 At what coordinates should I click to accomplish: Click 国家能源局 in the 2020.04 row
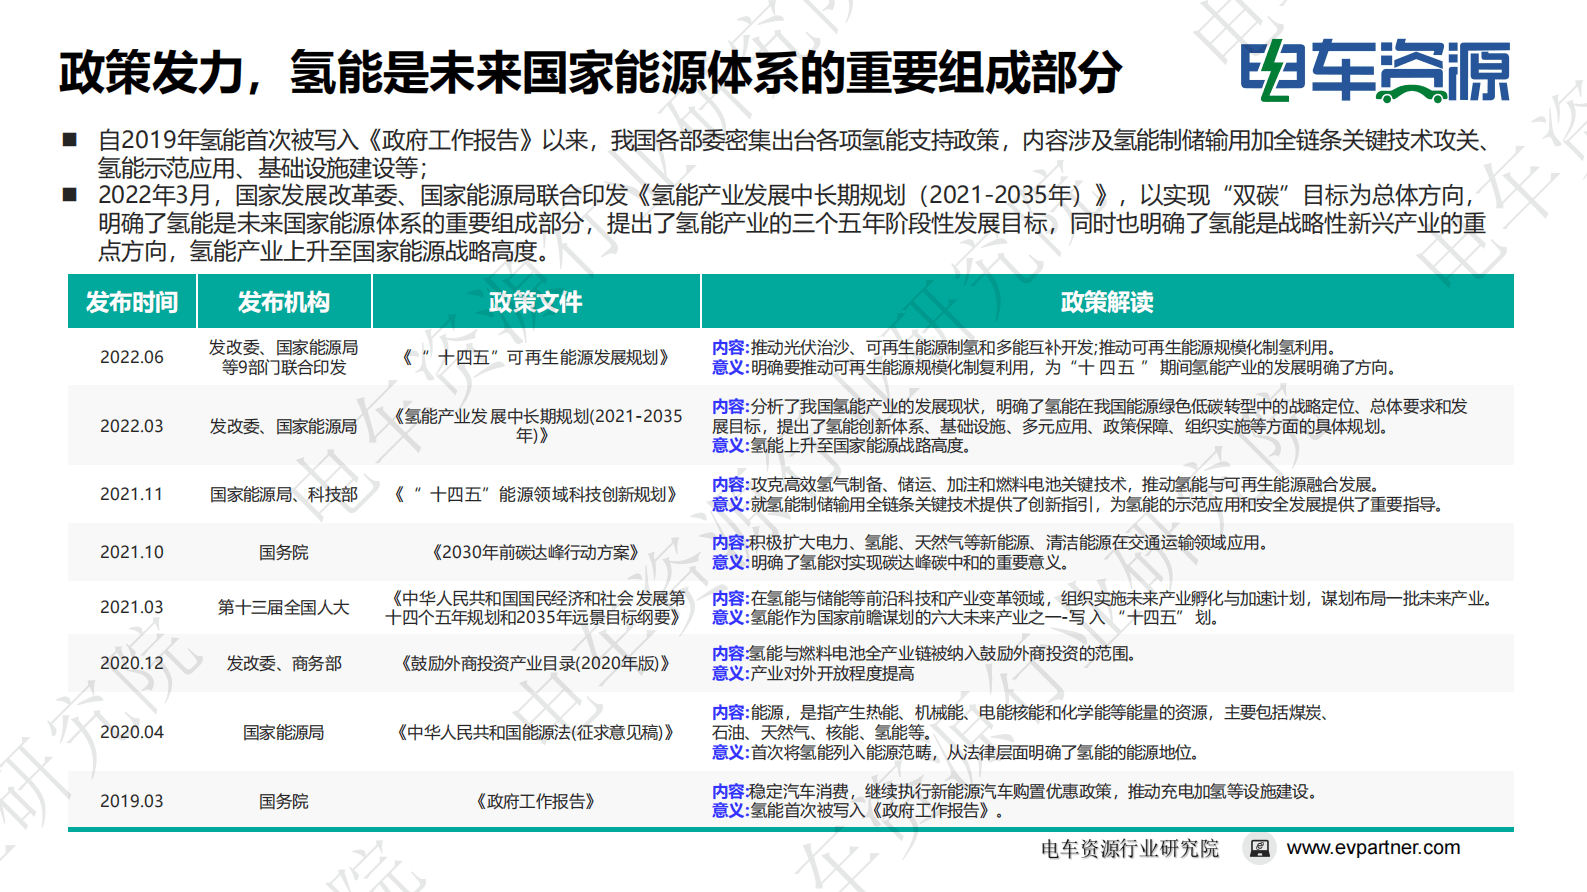(x=284, y=732)
